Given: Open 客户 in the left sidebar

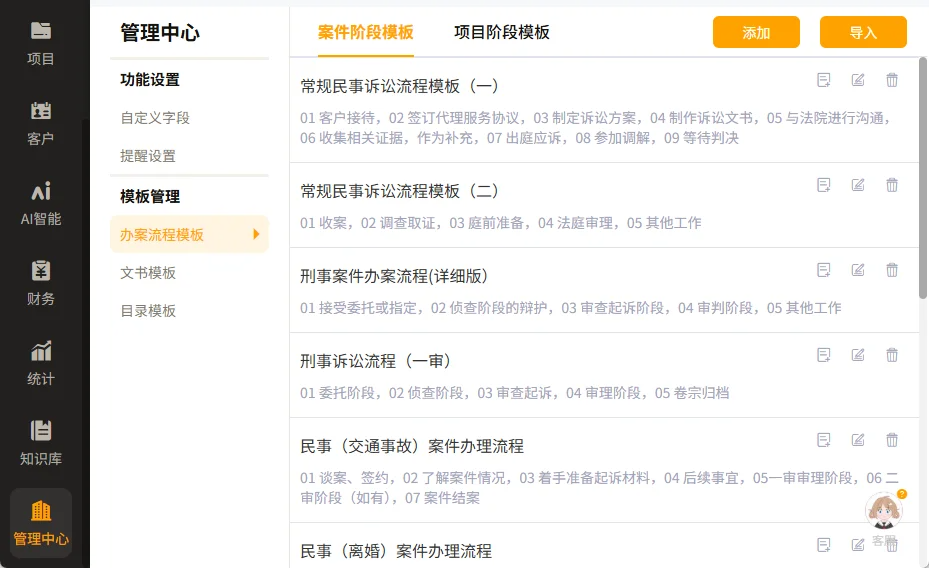Looking at the screenshot, I should click(41, 122).
